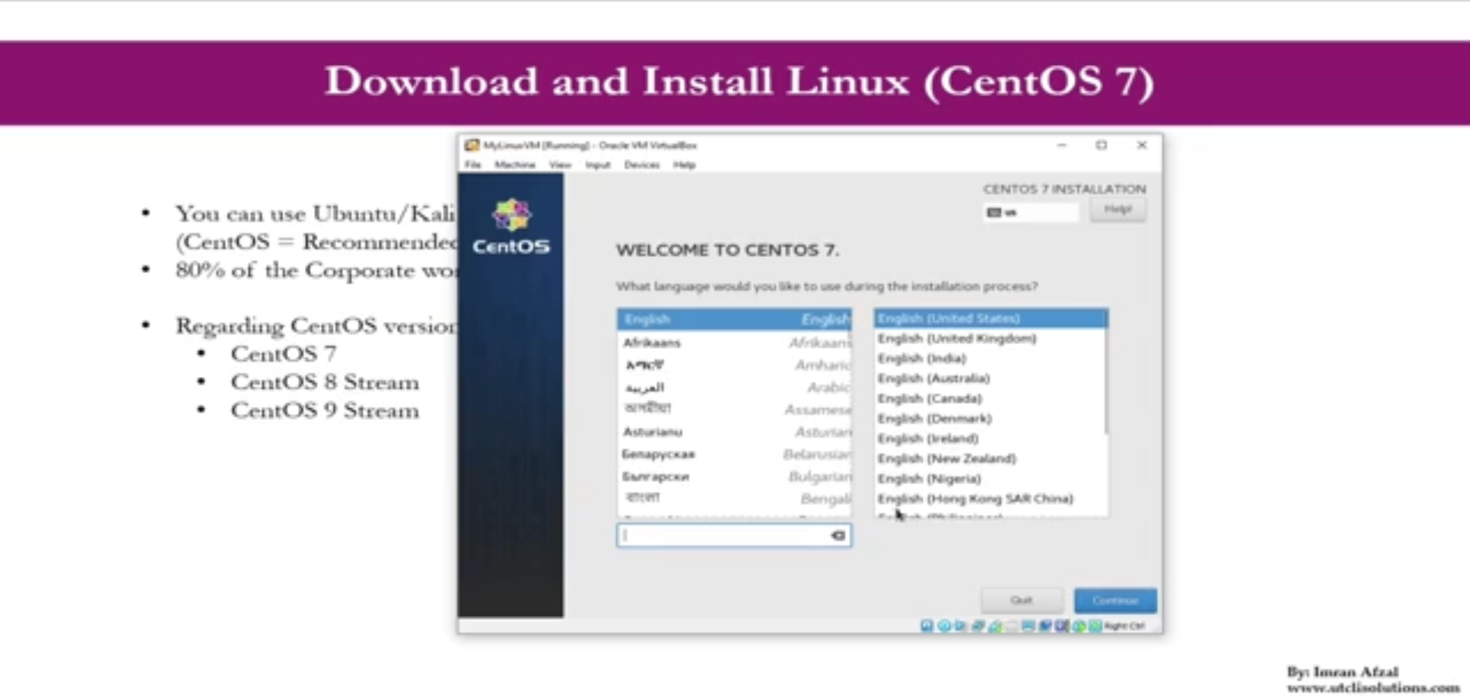
Task: Click the optical disc status bar icon
Action: pos(944,626)
